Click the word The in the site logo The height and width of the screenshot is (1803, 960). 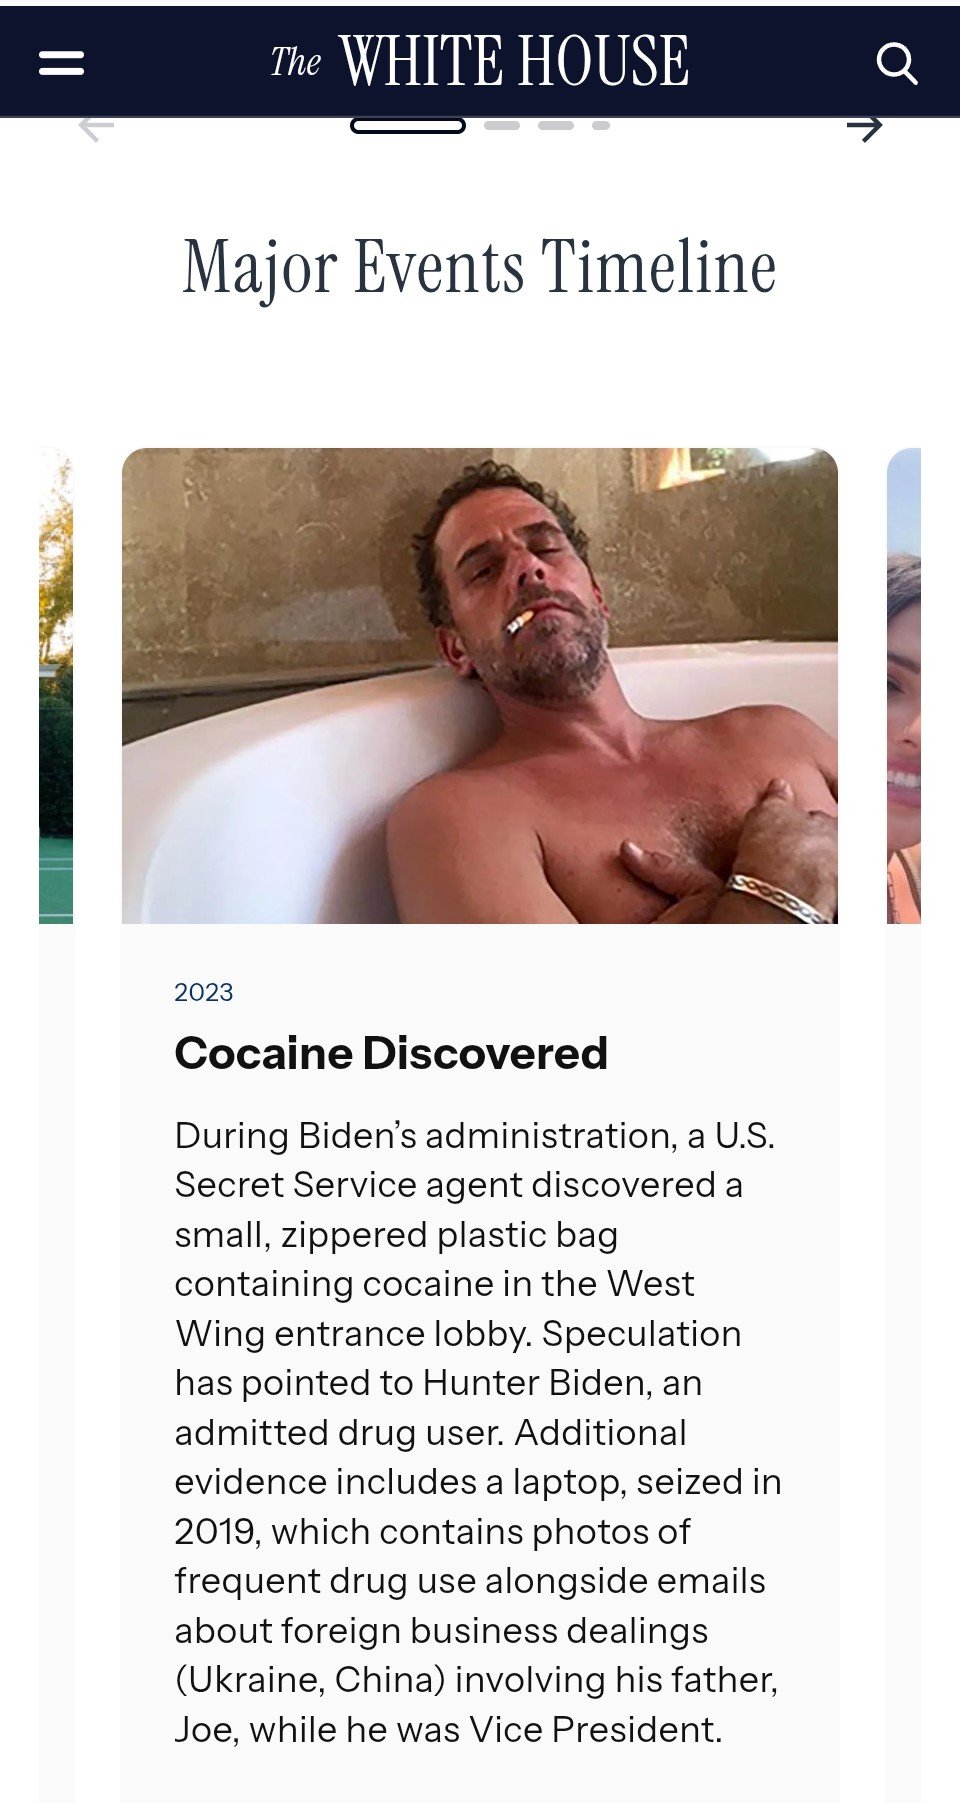pyautogui.click(x=295, y=62)
